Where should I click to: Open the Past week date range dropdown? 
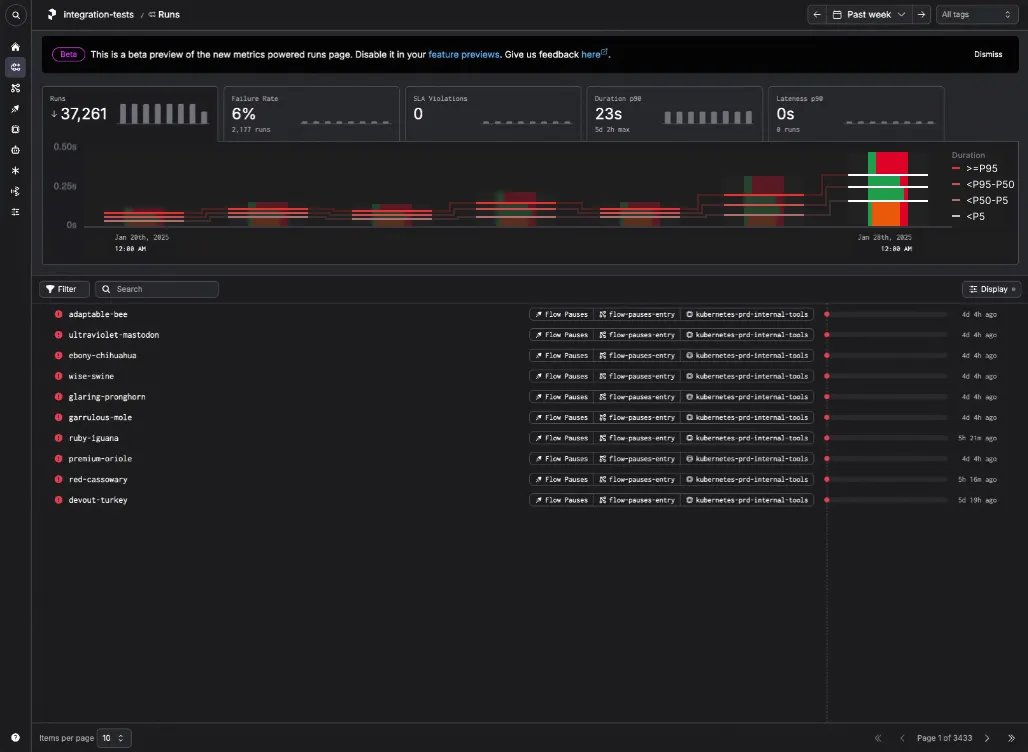[869, 14]
